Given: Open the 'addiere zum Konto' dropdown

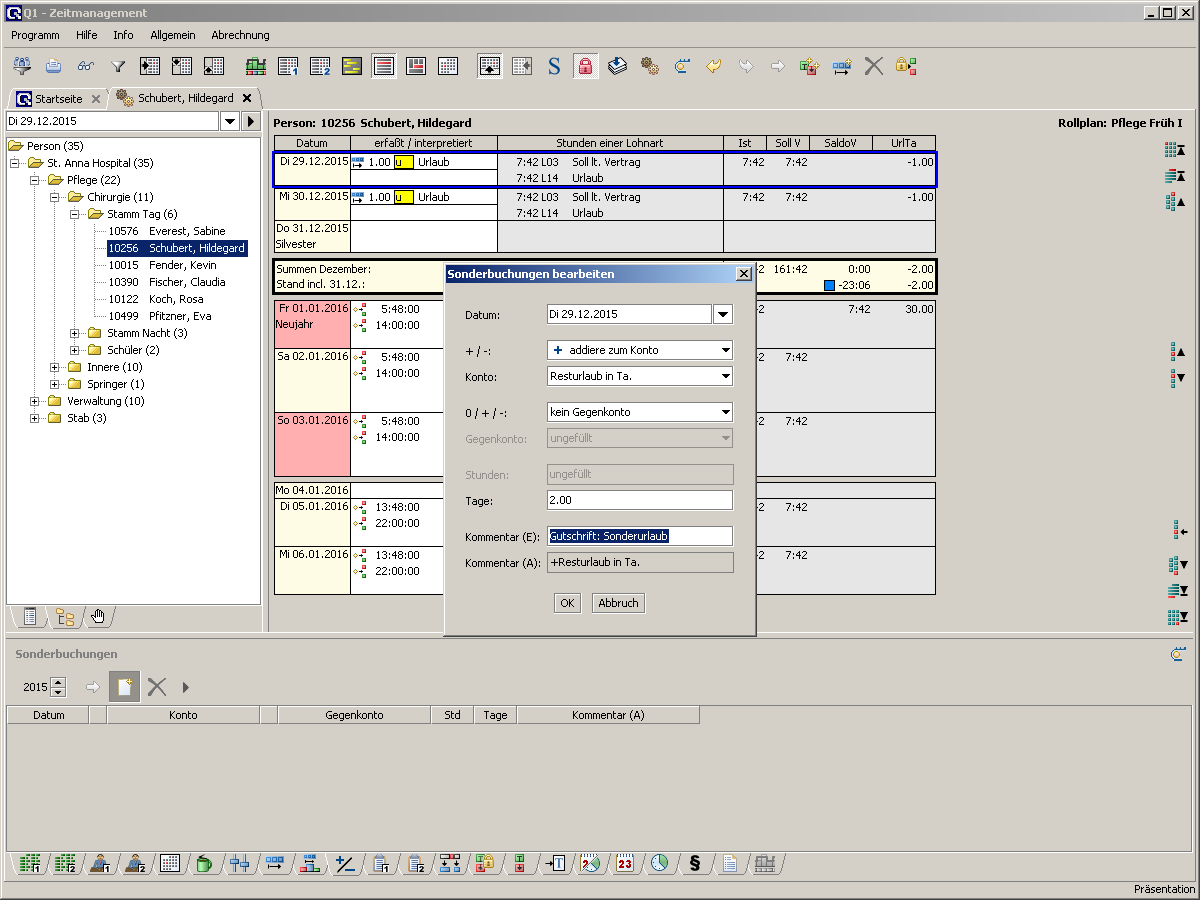Looking at the screenshot, I should click(723, 350).
